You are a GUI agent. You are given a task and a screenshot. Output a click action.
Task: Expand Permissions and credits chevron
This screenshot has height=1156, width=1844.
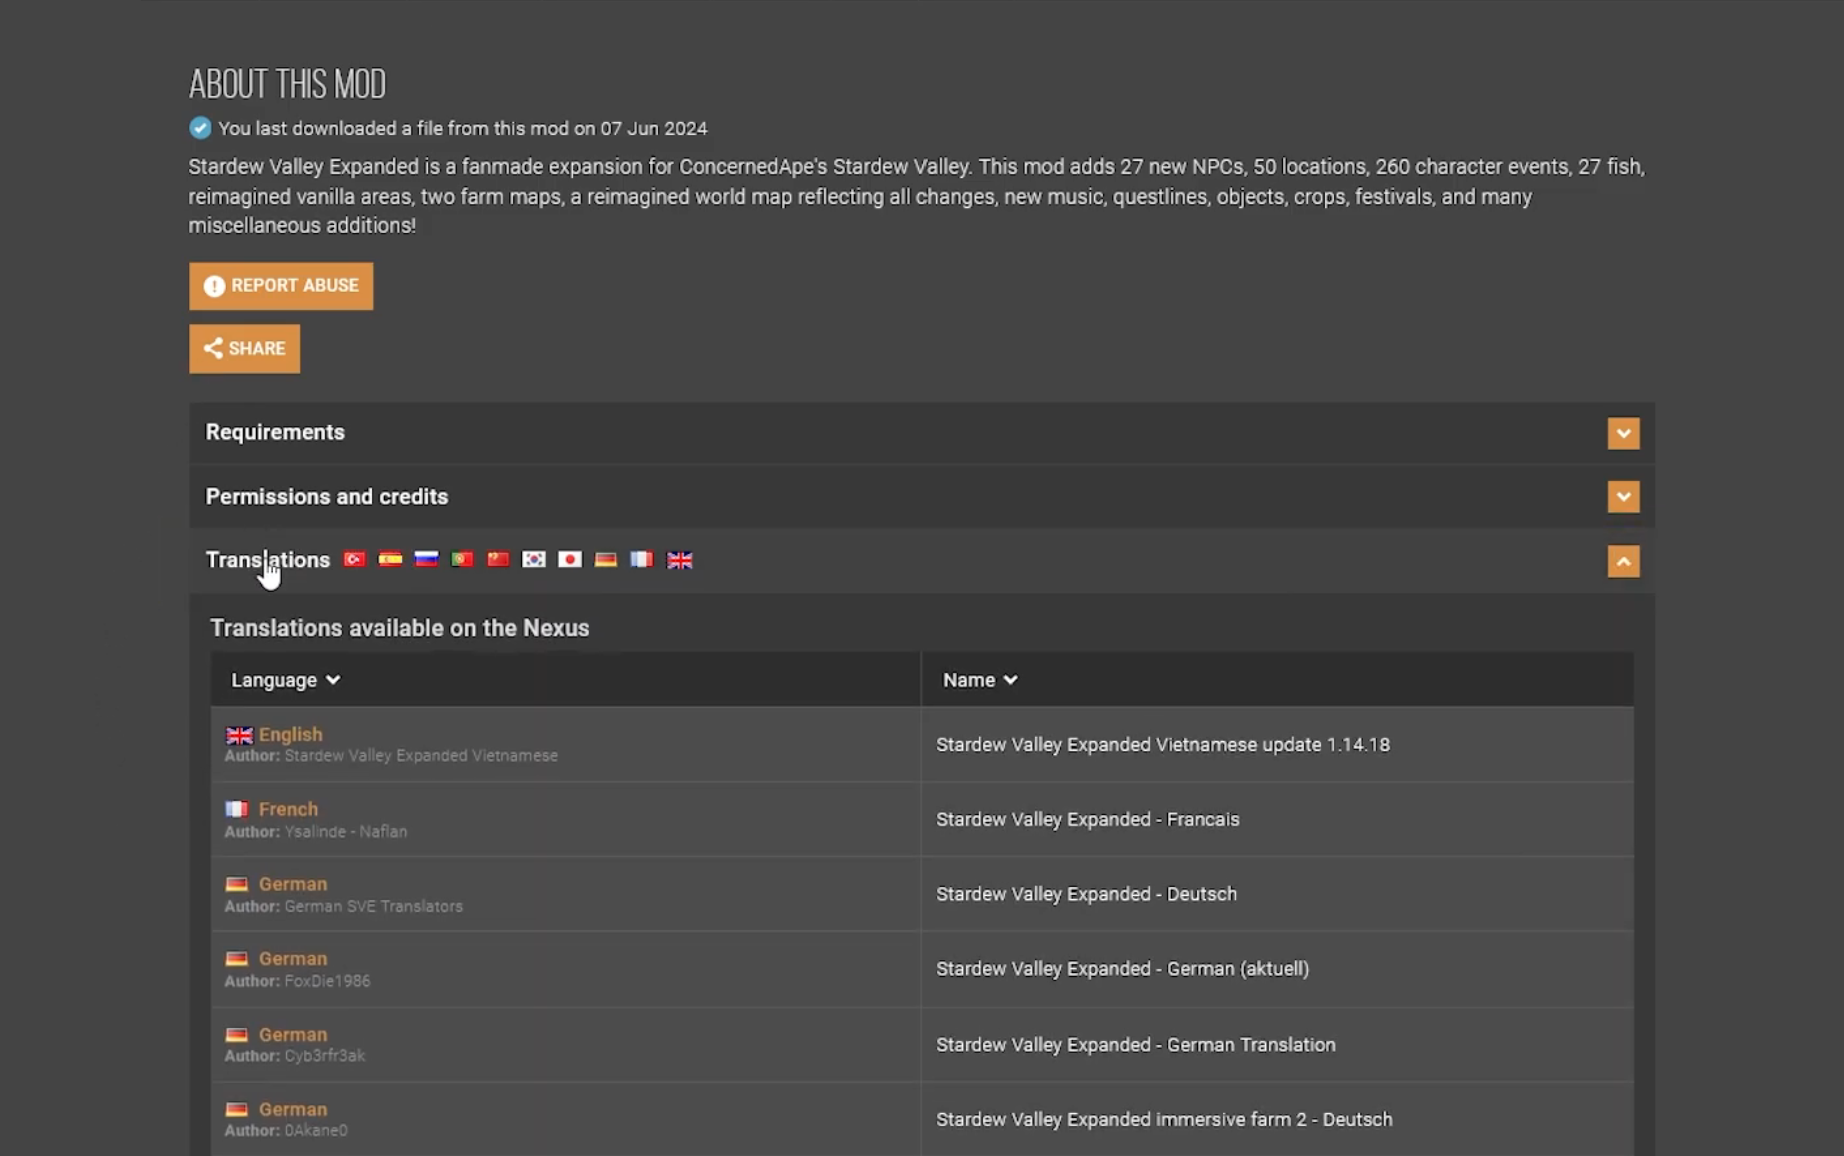[1623, 497]
